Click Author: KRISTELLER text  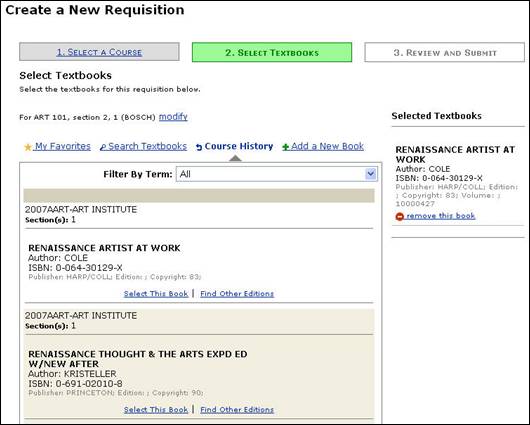72,374
